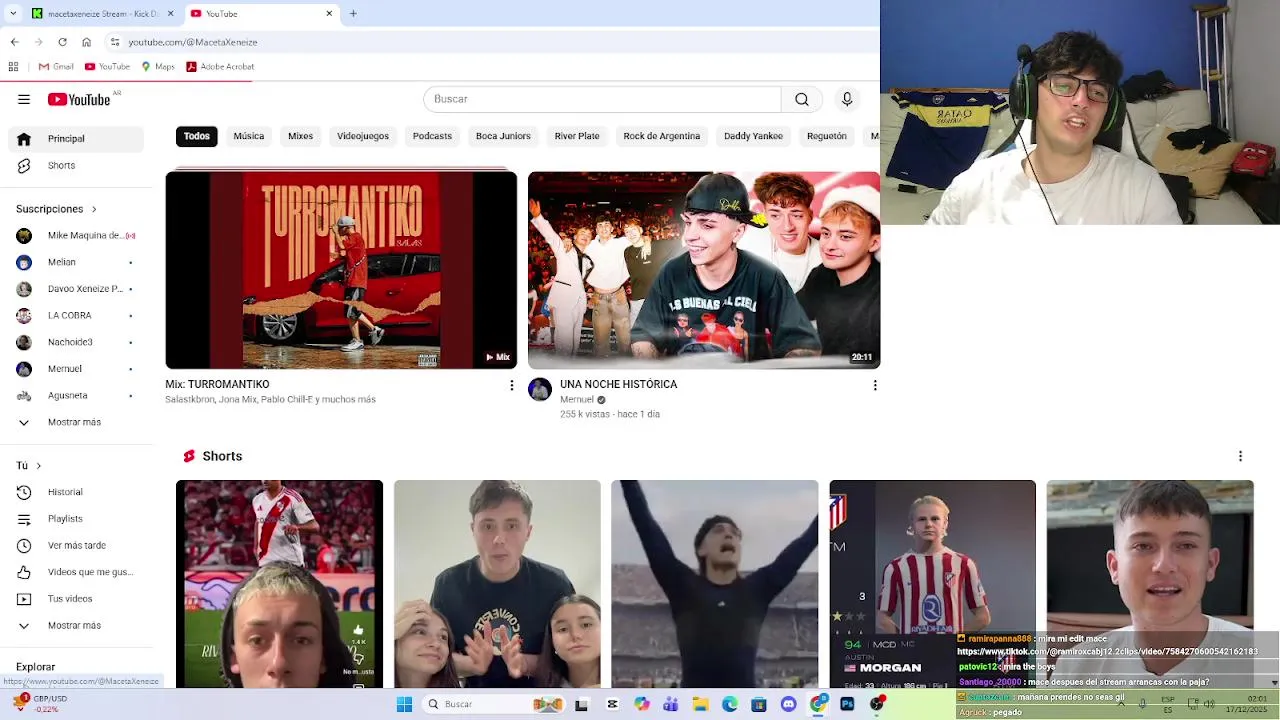Open Mernuel channel in sidebar subscriptions
The width and height of the screenshot is (1280, 720).
[76, 369]
